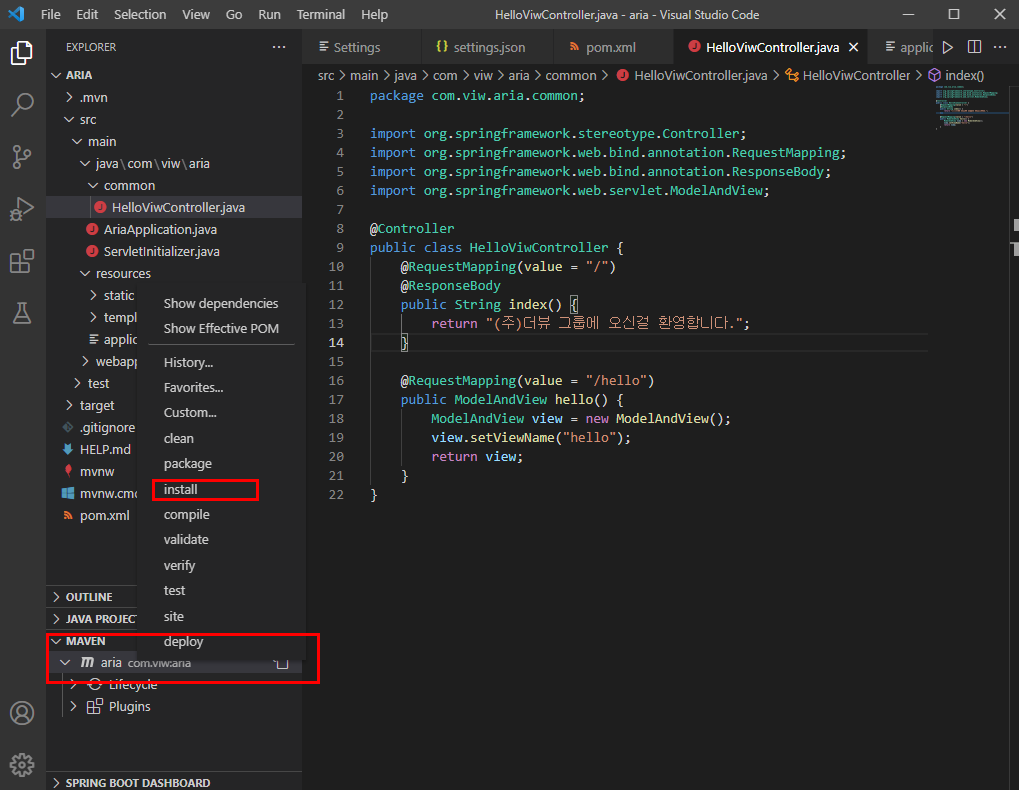
Task: Click the Plugins icon in Maven panel
Action: tap(95, 706)
